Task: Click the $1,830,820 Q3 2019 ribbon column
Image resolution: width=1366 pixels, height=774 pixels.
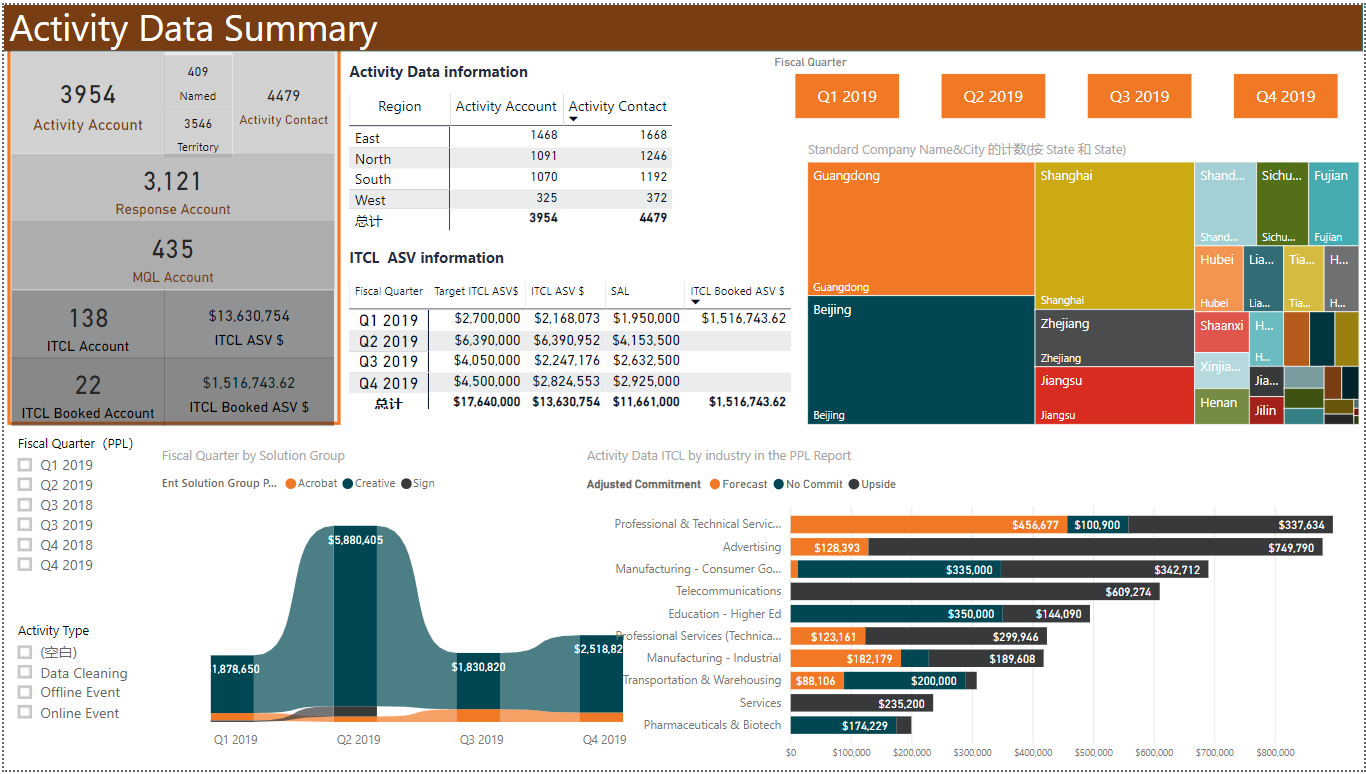Action: coord(479,682)
